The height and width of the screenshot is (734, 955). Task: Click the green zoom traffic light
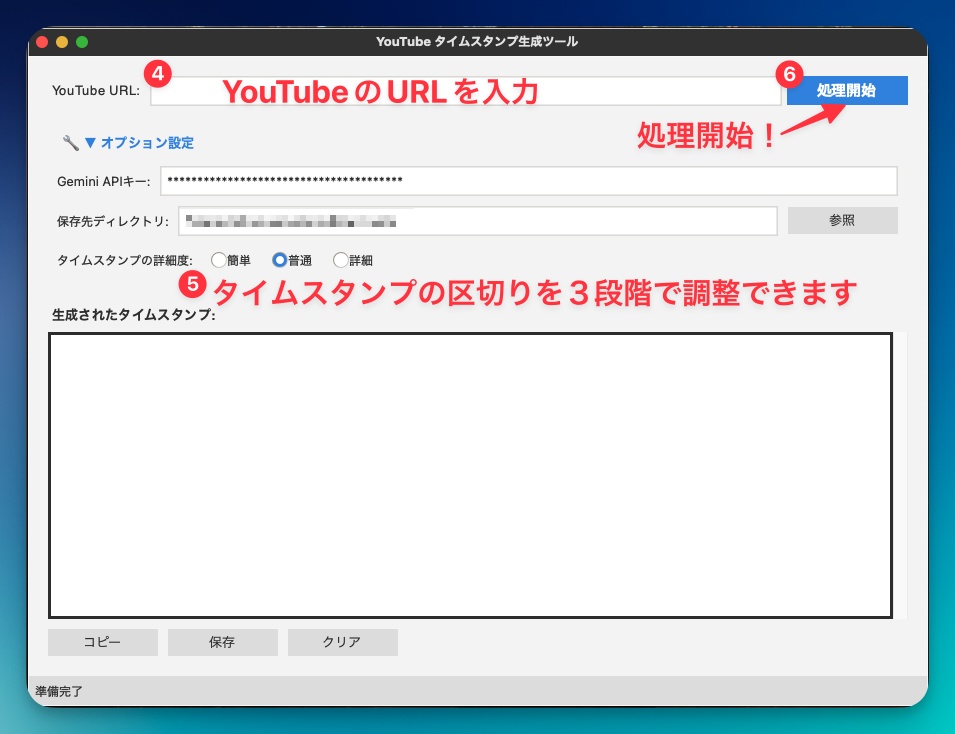[x=83, y=42]
